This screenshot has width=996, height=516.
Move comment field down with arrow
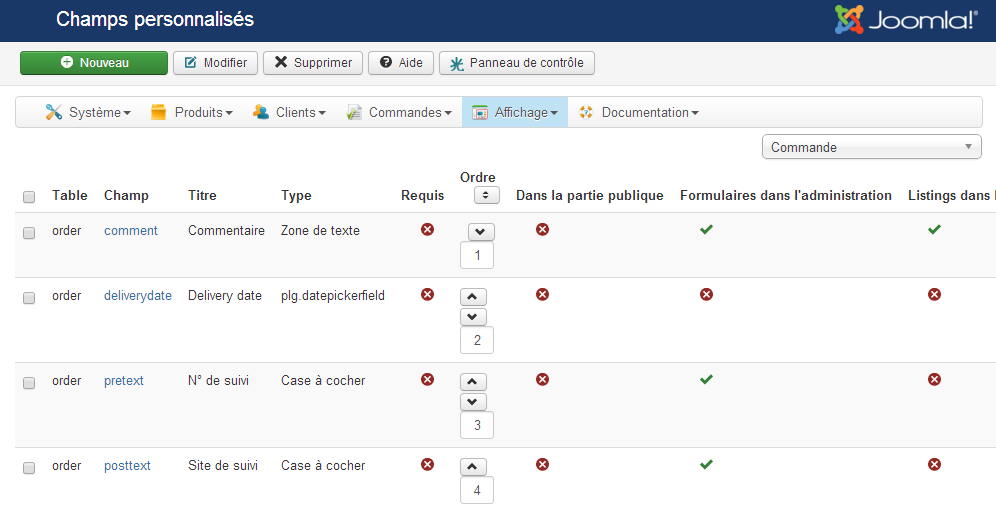click(x=481, y=232)
